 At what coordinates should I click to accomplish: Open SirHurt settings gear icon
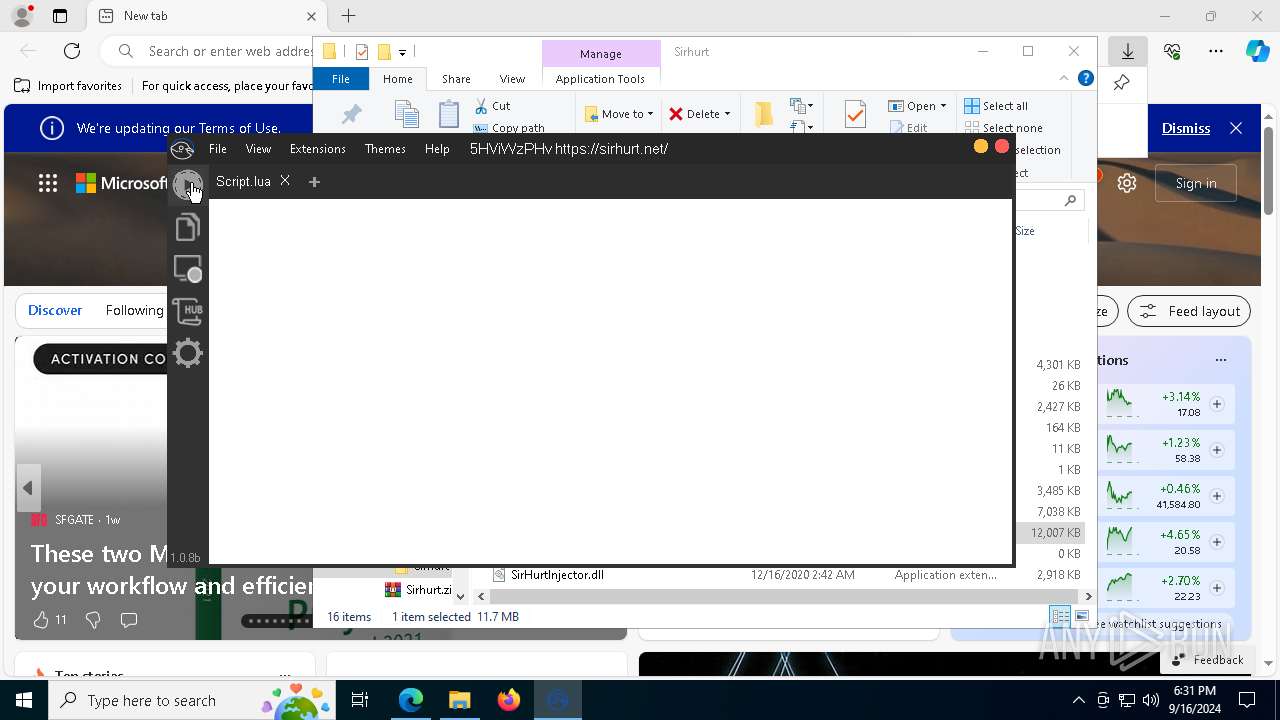188,353
